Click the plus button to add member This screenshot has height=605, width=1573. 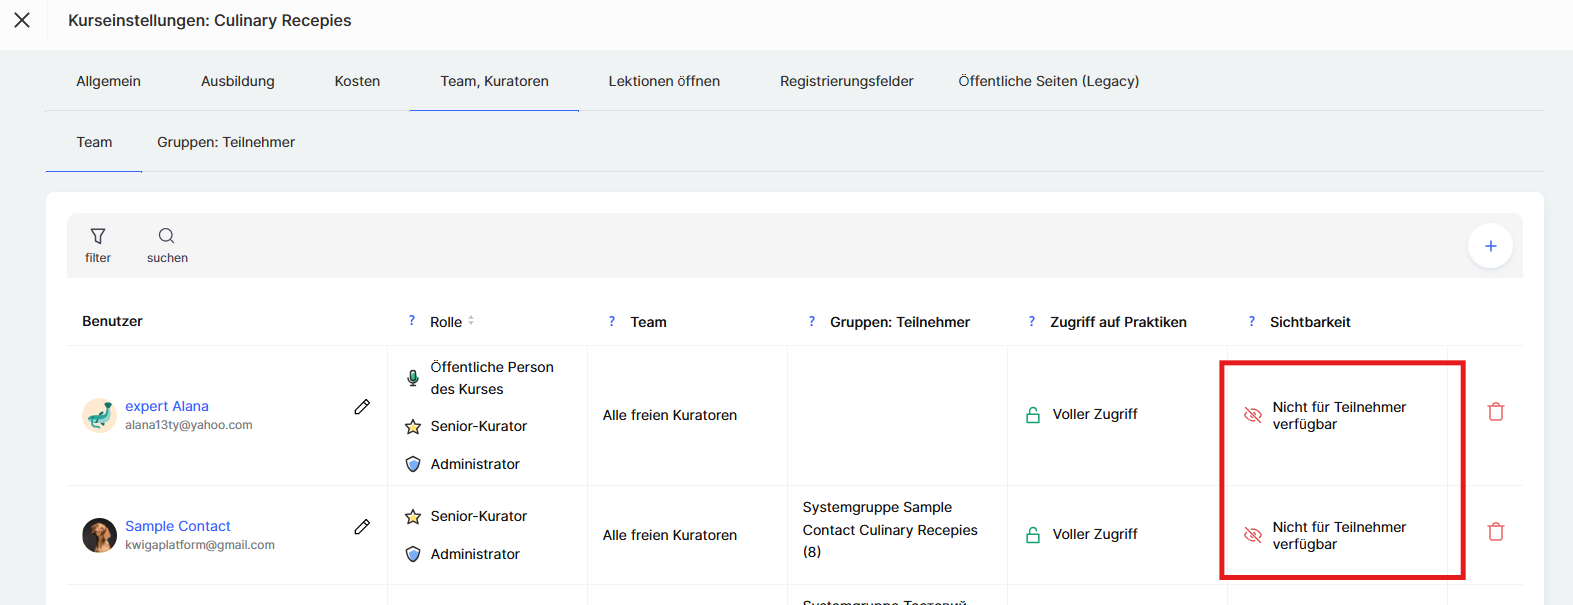[x=1490, y=246]
